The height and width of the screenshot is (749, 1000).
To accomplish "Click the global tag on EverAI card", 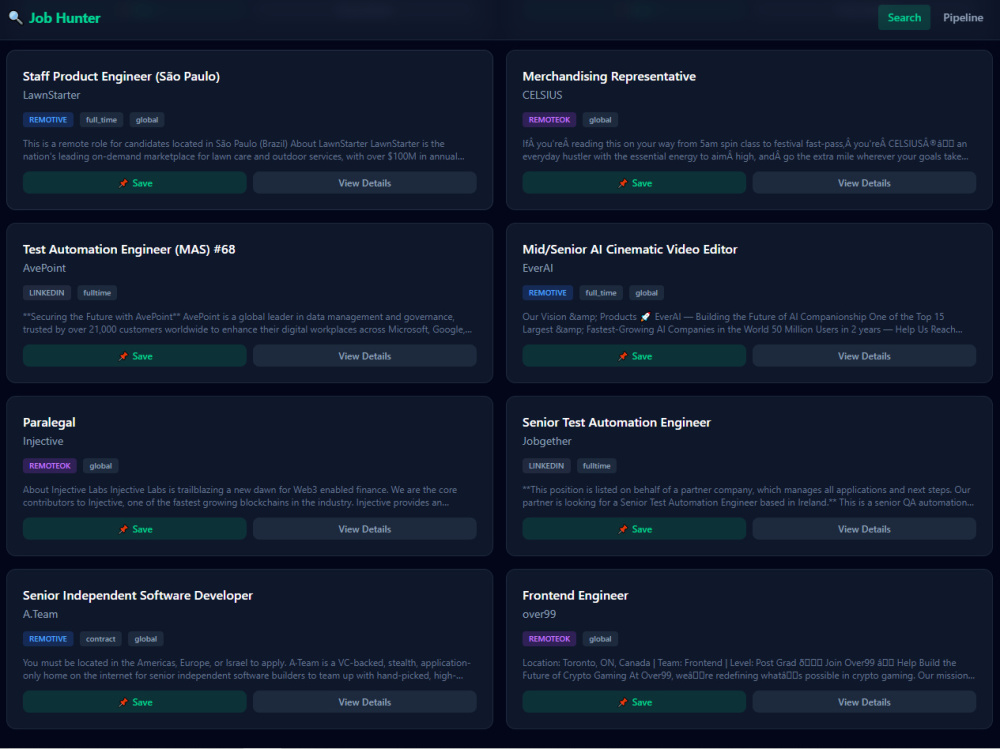I will (x=646, y=293).
